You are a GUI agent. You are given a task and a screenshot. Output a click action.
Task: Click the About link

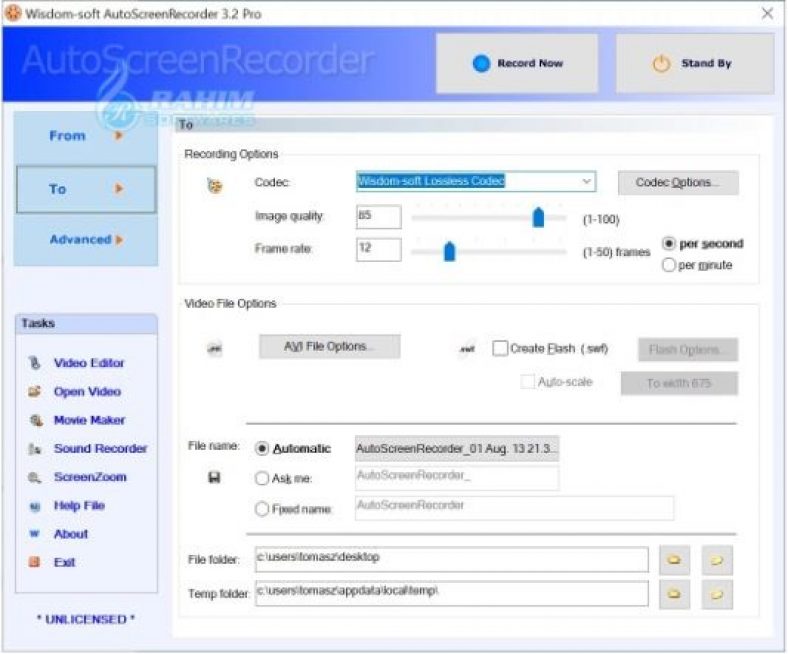click(71, 534)
